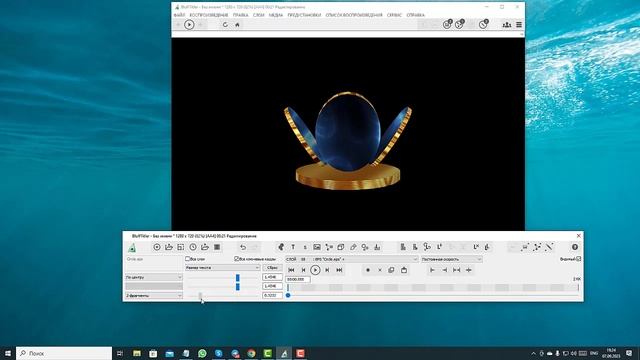Click the home icon in main window toolbar

click(237, 24)
